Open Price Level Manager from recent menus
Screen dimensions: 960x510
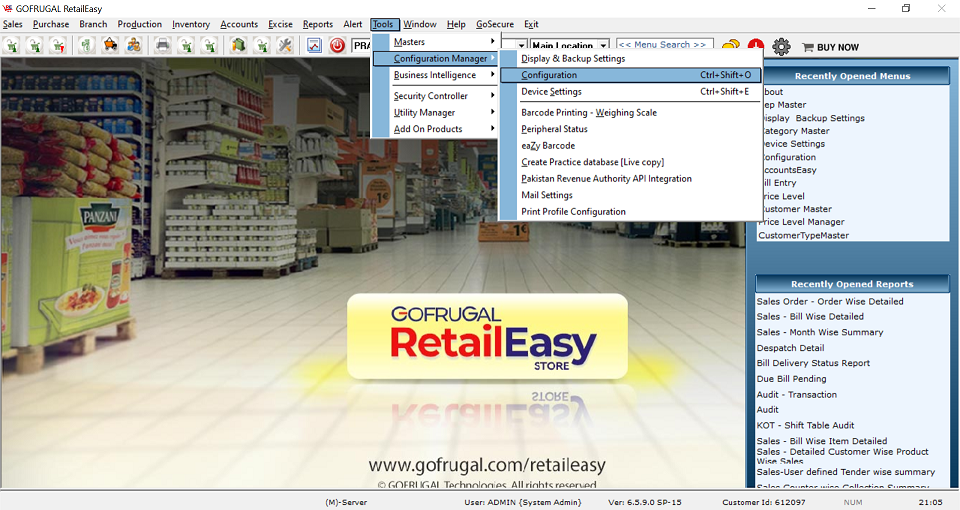(x=802, y=222)
